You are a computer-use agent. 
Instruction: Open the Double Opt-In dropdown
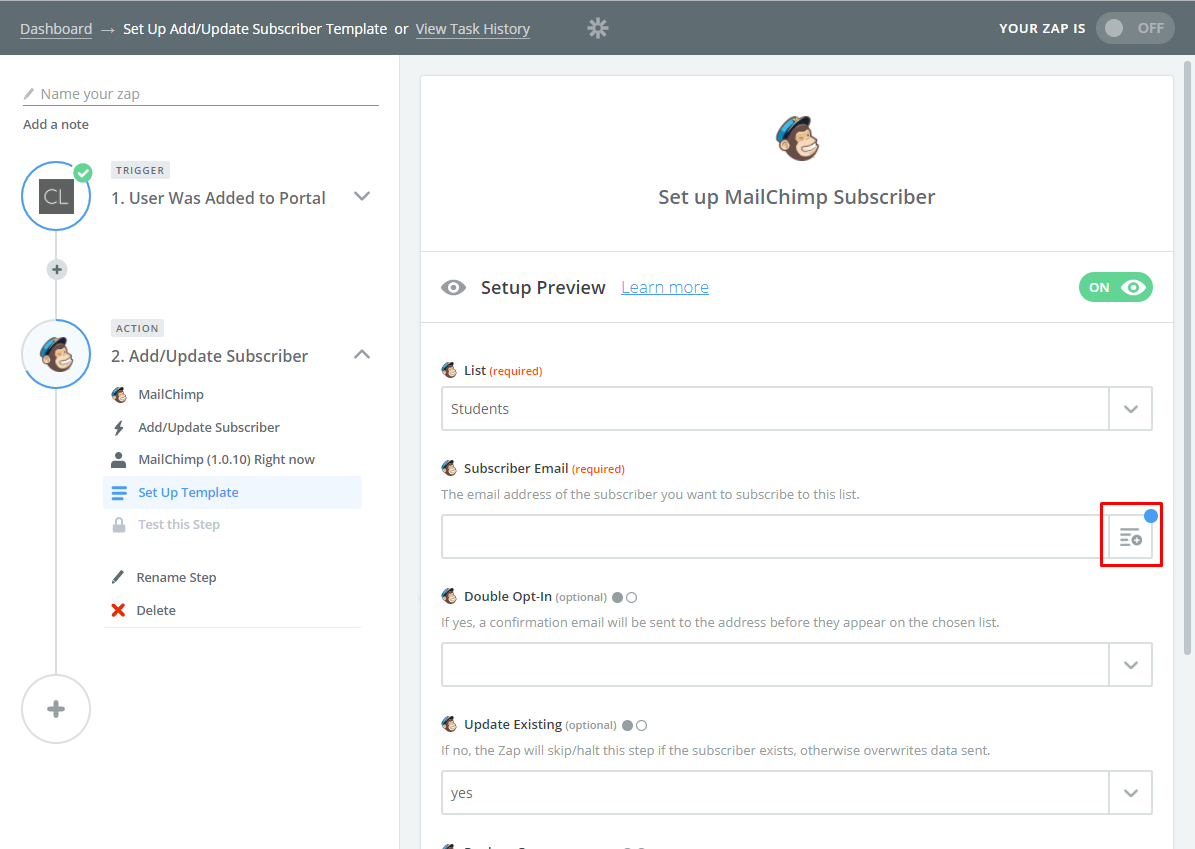coord(796,665)
